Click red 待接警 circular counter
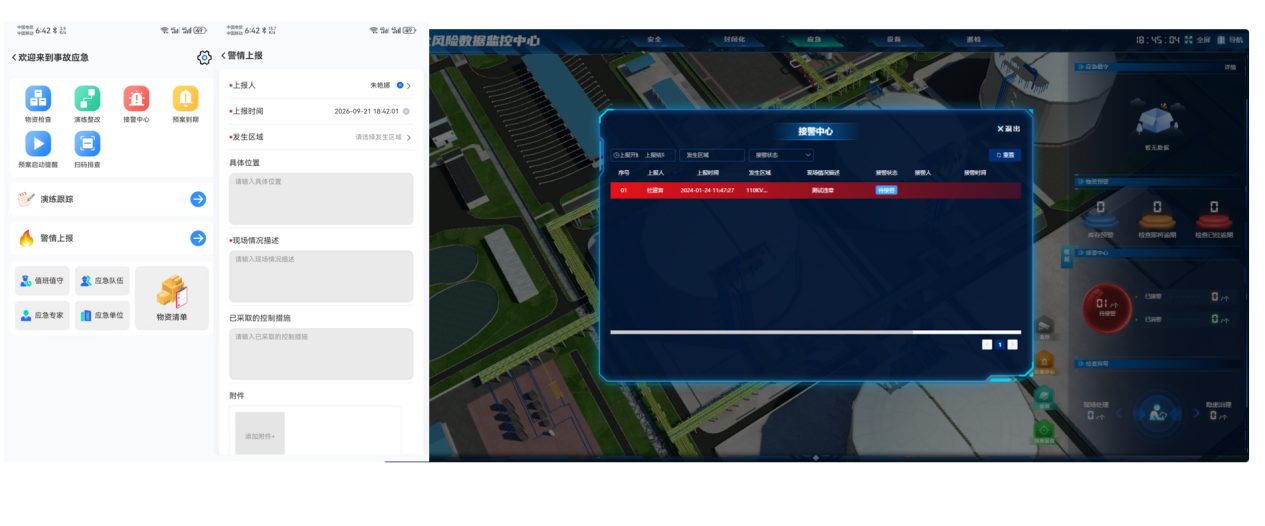1265x526 pixels. (x=1107, y=307)
